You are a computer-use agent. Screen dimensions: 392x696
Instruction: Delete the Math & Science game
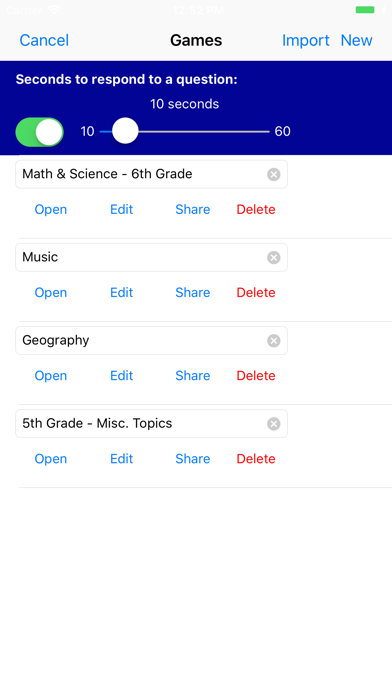tap(256, 210)
